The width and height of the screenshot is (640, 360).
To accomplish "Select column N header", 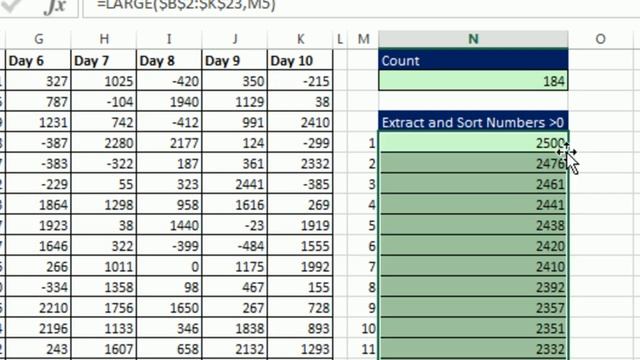I will pos(473,39).
